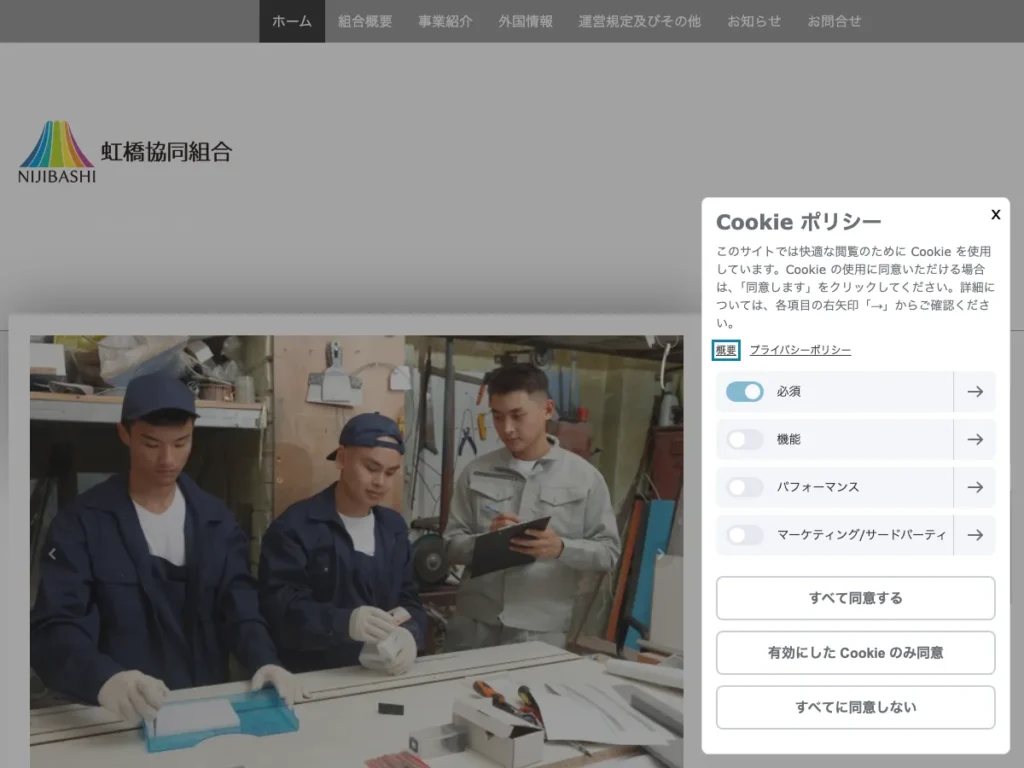This screenshot has height=768, width=1024.
Task: Open the 運営規定及びその他 menu item
Action: tap(639, 21)
